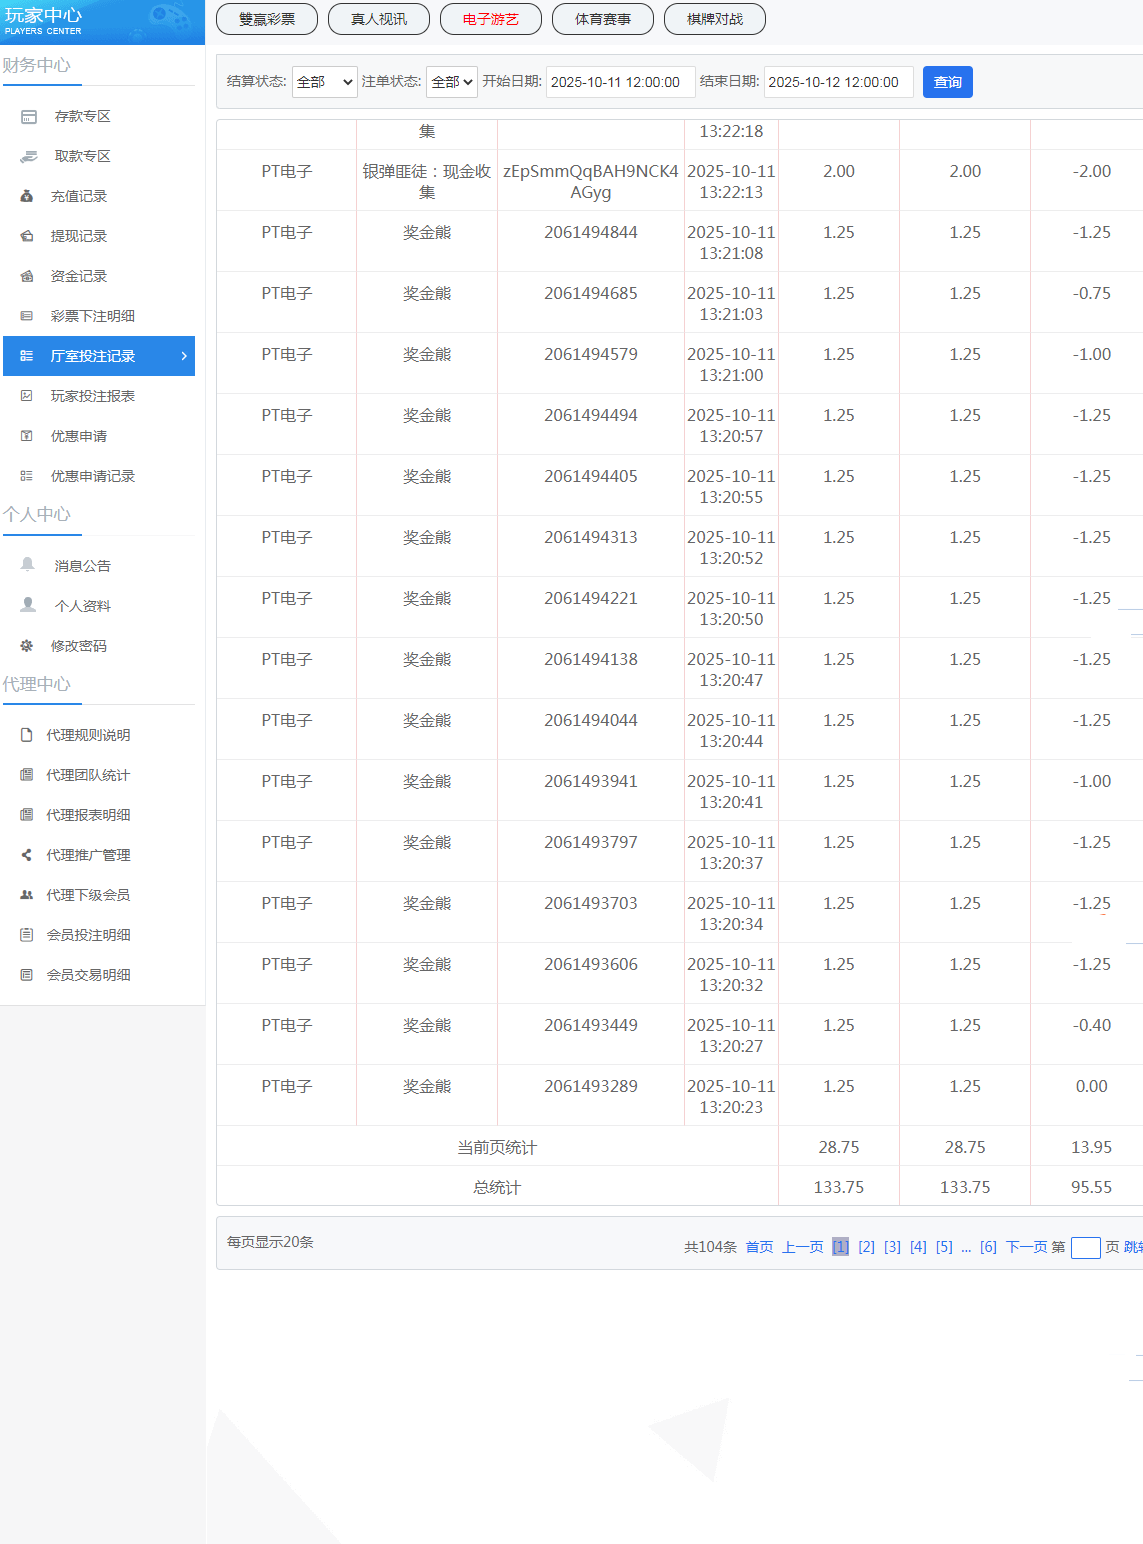Click the withdrawal zone icon (取款专区)

pyautogui.click(x=29, y=157)
